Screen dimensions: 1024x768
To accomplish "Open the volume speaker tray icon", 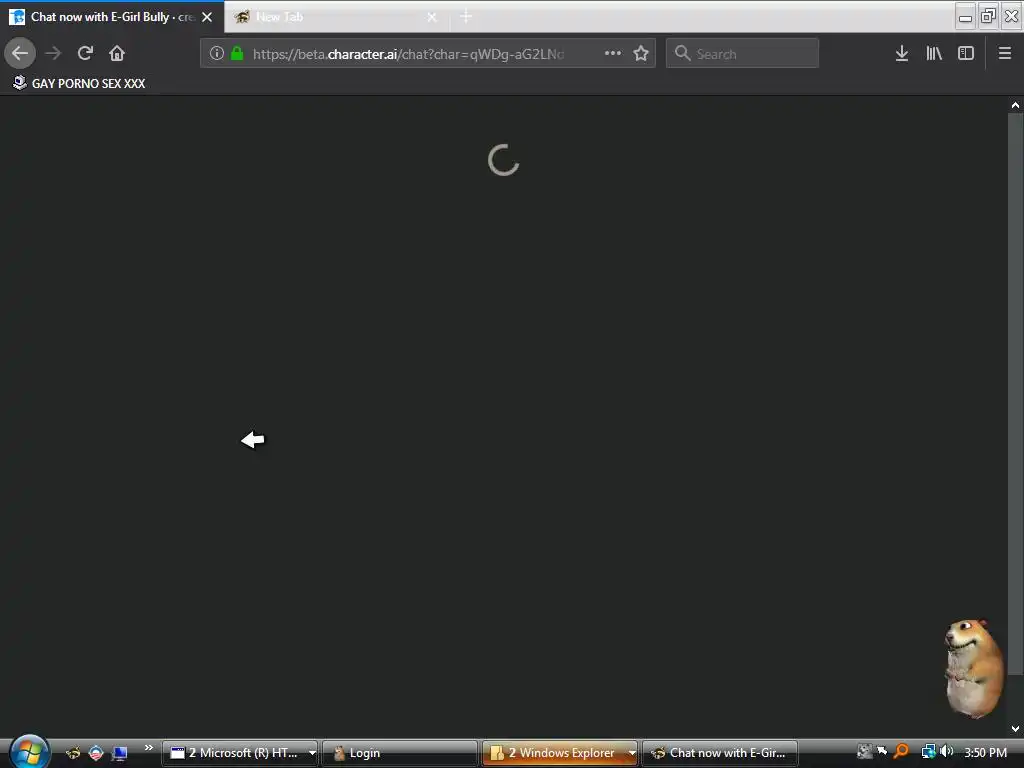I will (x=946, y=752).
